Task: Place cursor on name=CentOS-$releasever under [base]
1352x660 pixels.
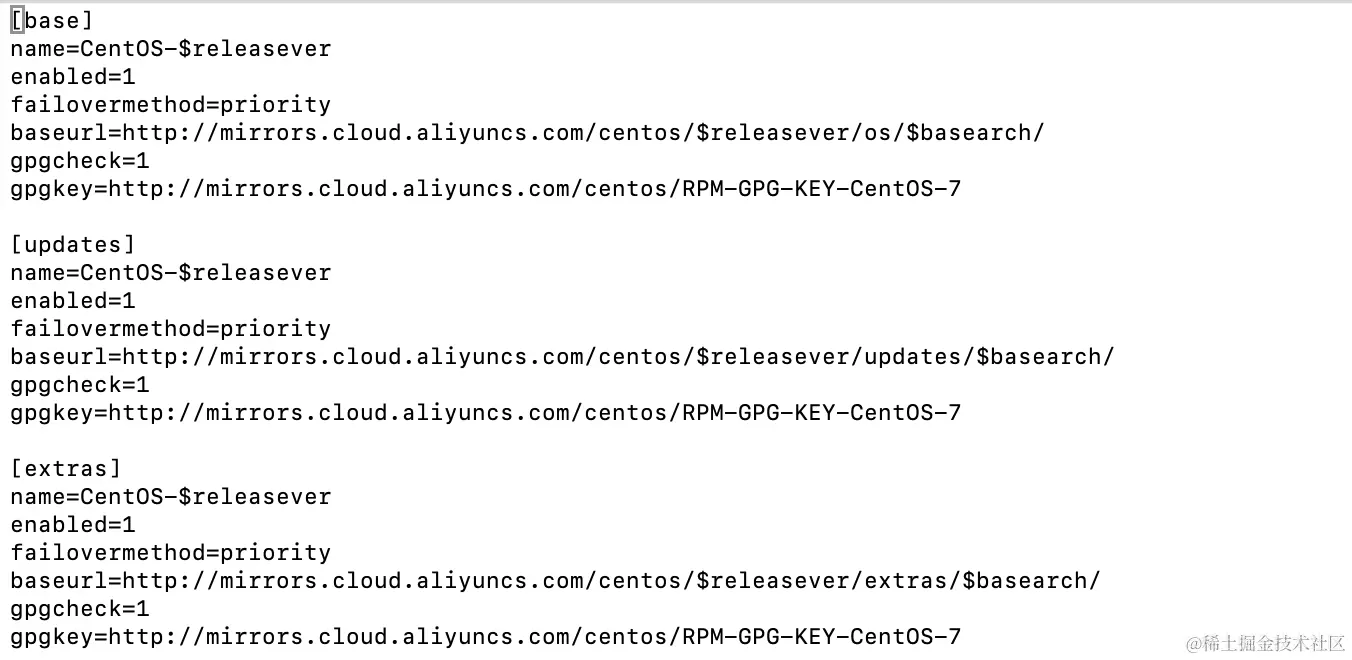Action: 170,49
